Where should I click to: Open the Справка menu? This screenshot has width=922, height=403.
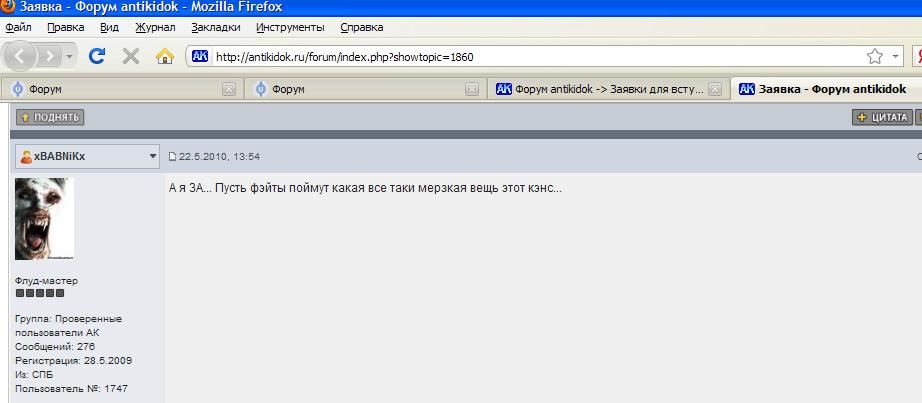pos(362,27)
